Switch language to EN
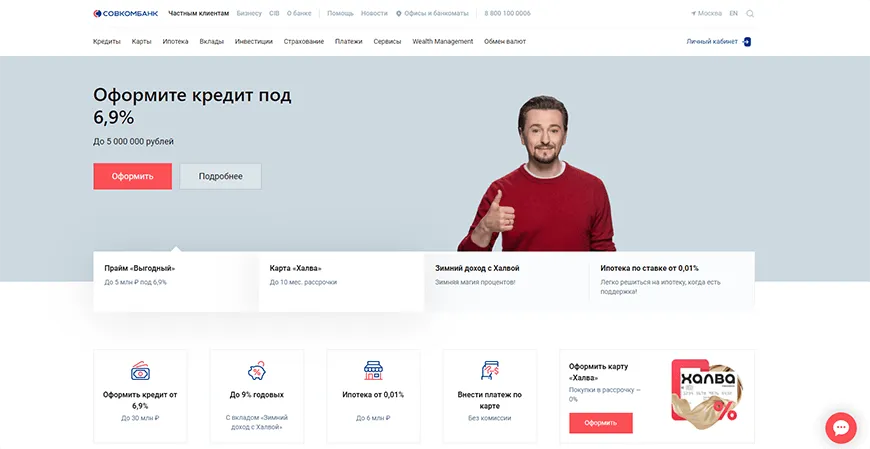 tap(734, 13)
